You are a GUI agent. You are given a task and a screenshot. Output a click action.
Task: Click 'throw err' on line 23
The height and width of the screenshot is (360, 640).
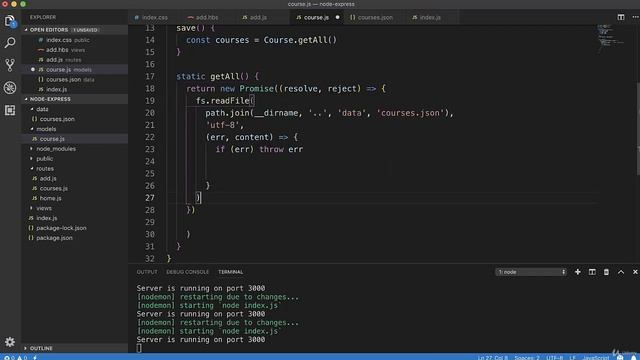[281, 149]
